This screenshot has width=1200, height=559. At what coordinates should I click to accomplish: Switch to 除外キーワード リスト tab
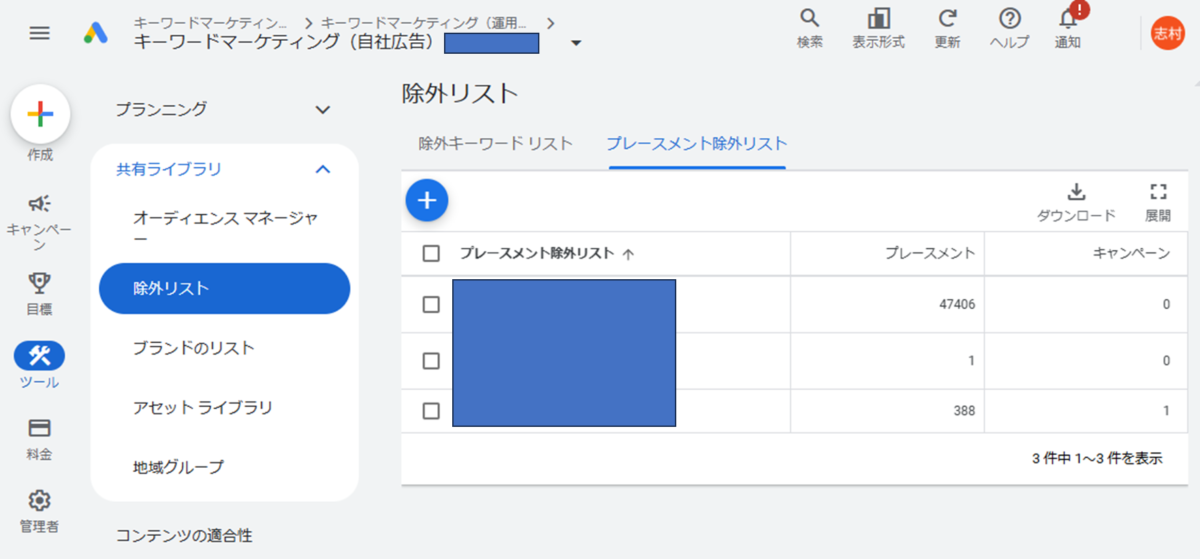(496, 143)
